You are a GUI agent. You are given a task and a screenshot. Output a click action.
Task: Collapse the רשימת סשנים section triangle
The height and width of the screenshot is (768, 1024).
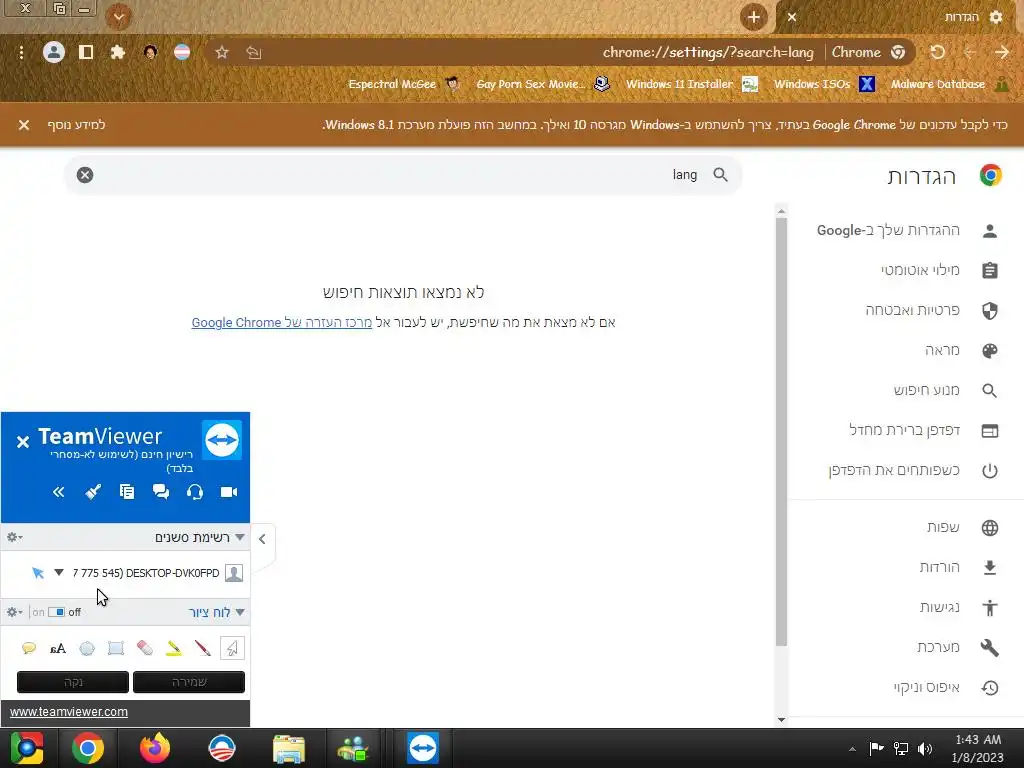[x=240, y=537]
